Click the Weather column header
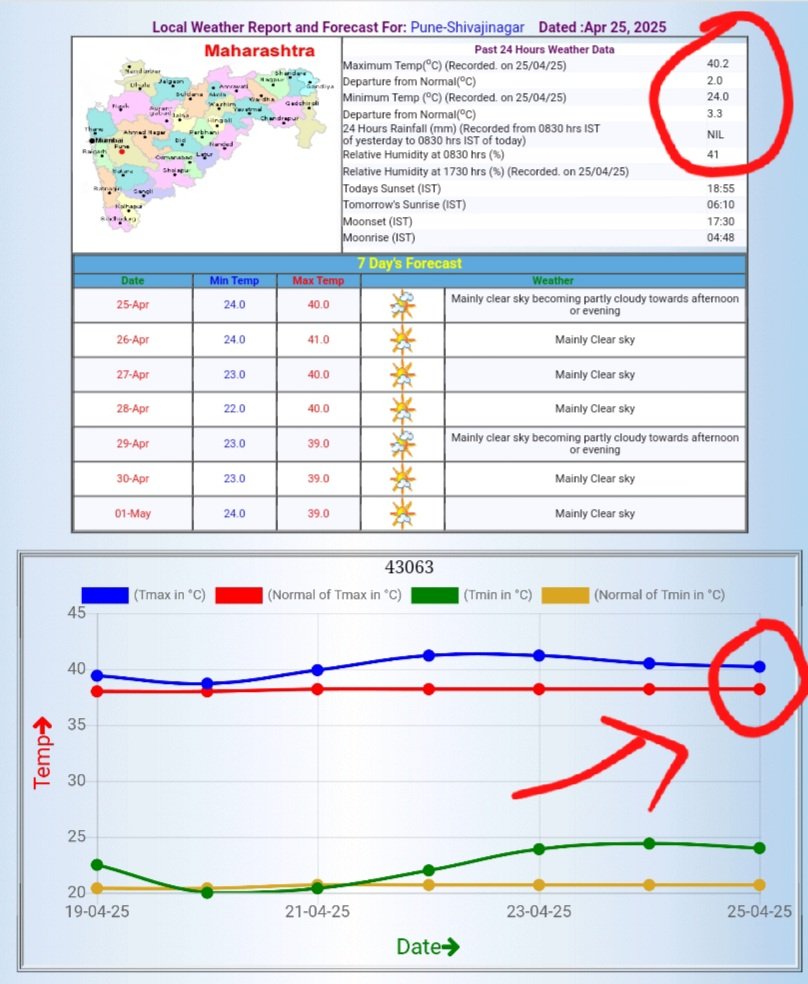The height and width of the screenshot is (984, 808). coord(553,281)
